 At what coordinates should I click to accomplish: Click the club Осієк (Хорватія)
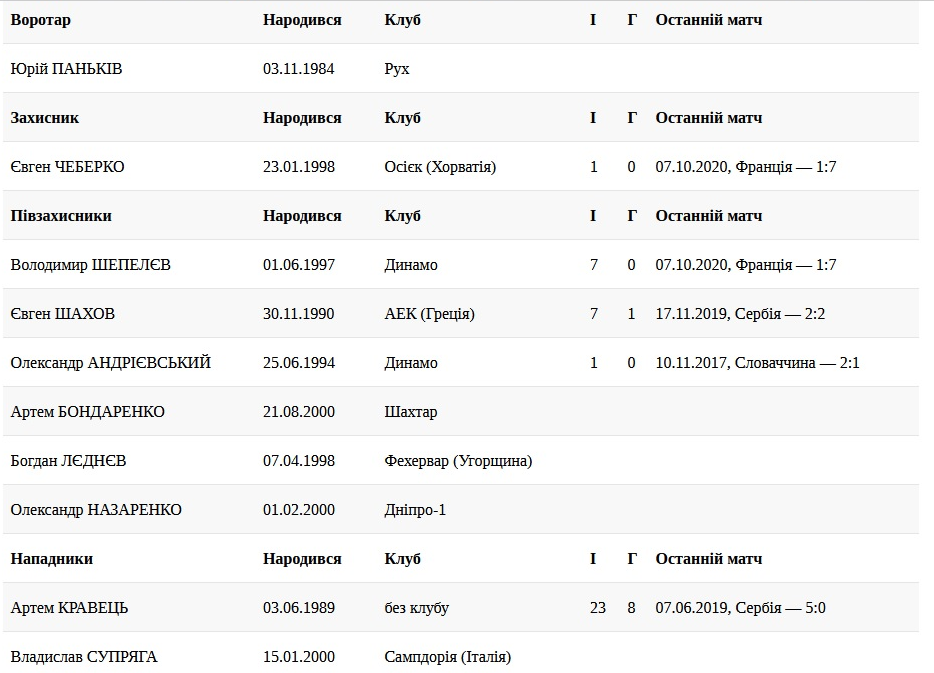(439, 167)
